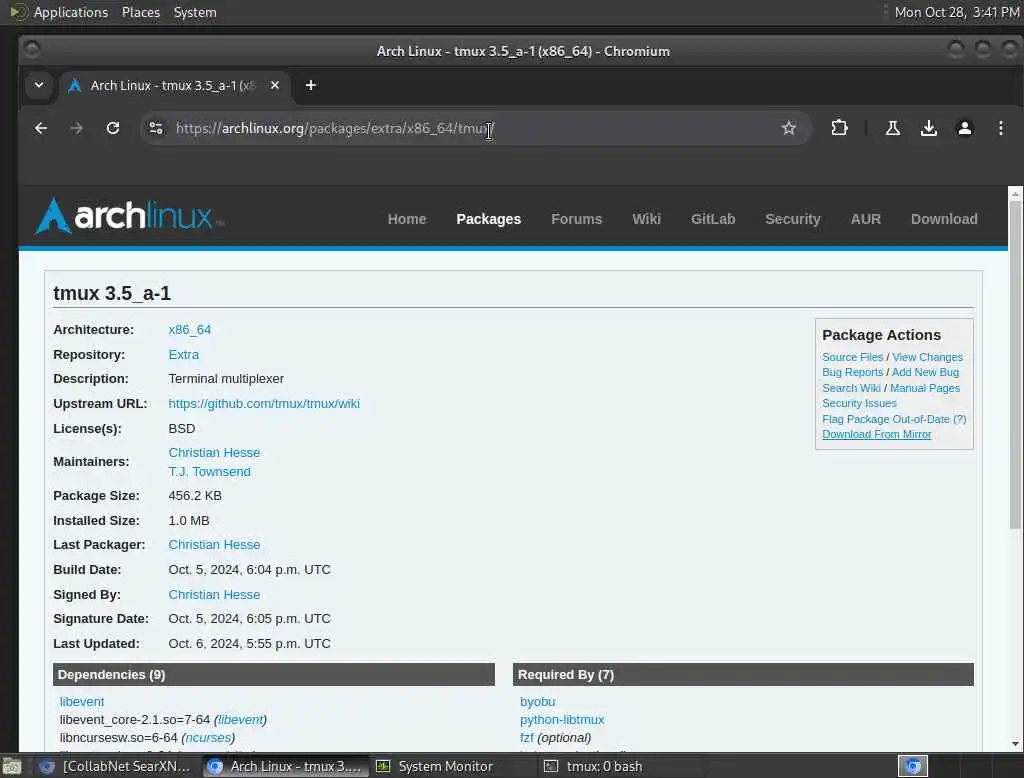Click Download From Mirror link

pos(876,434)
